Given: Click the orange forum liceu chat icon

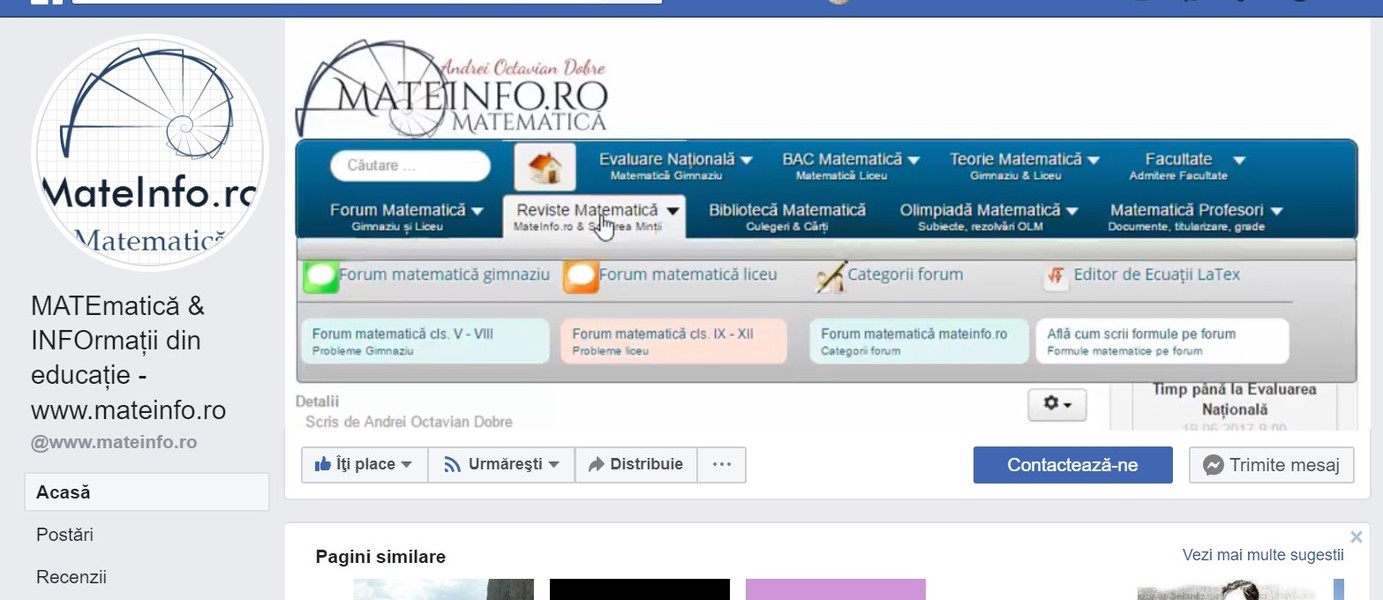Looking at the screenshot, I should click(581, 276).
